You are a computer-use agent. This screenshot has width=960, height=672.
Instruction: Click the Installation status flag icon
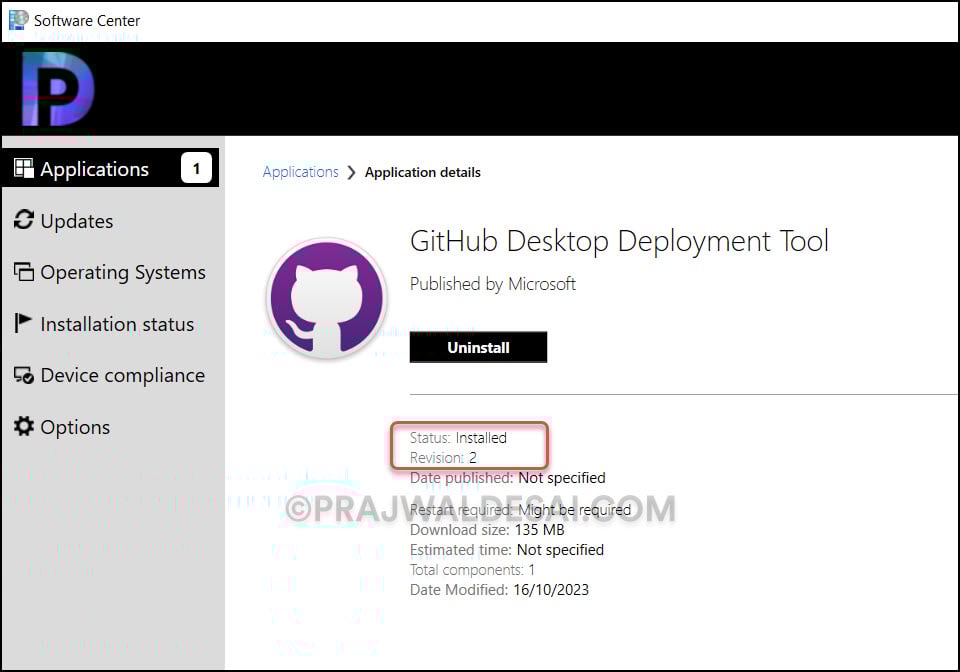tap(23, 323)
